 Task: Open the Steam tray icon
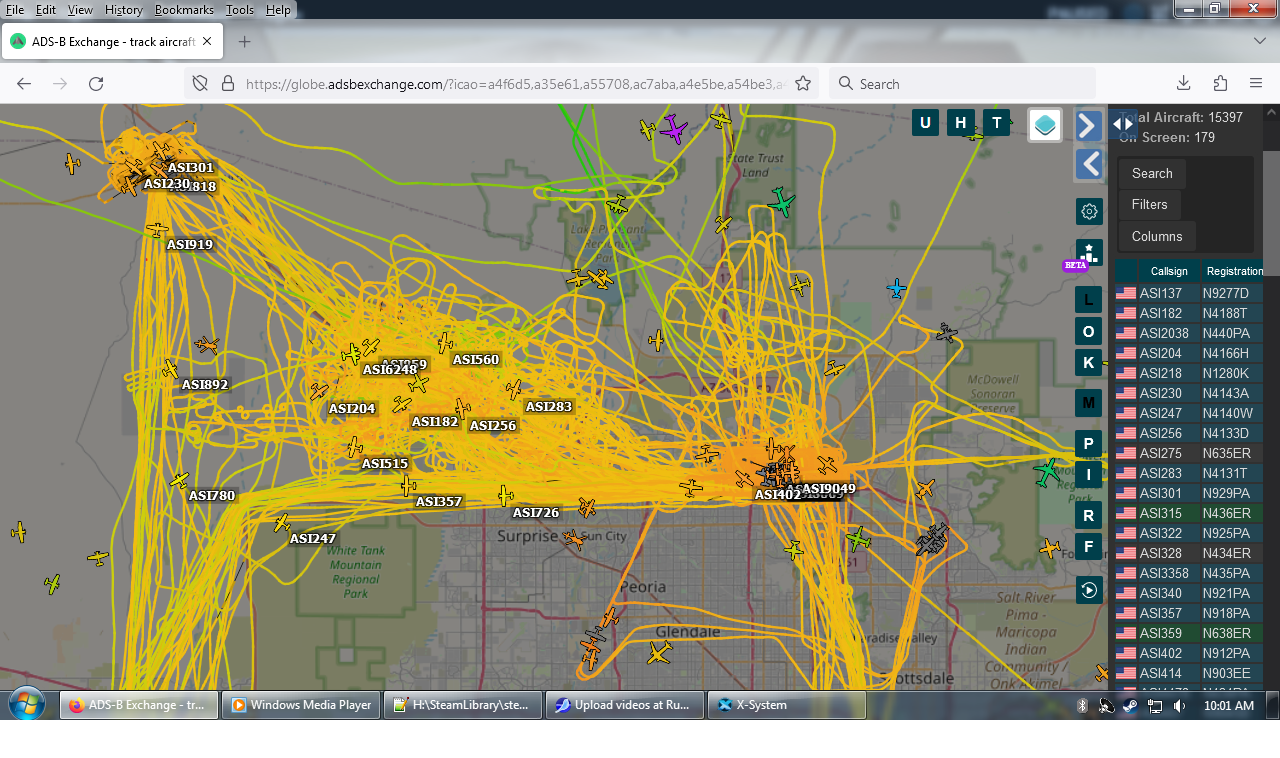(x=1130, y=705)
